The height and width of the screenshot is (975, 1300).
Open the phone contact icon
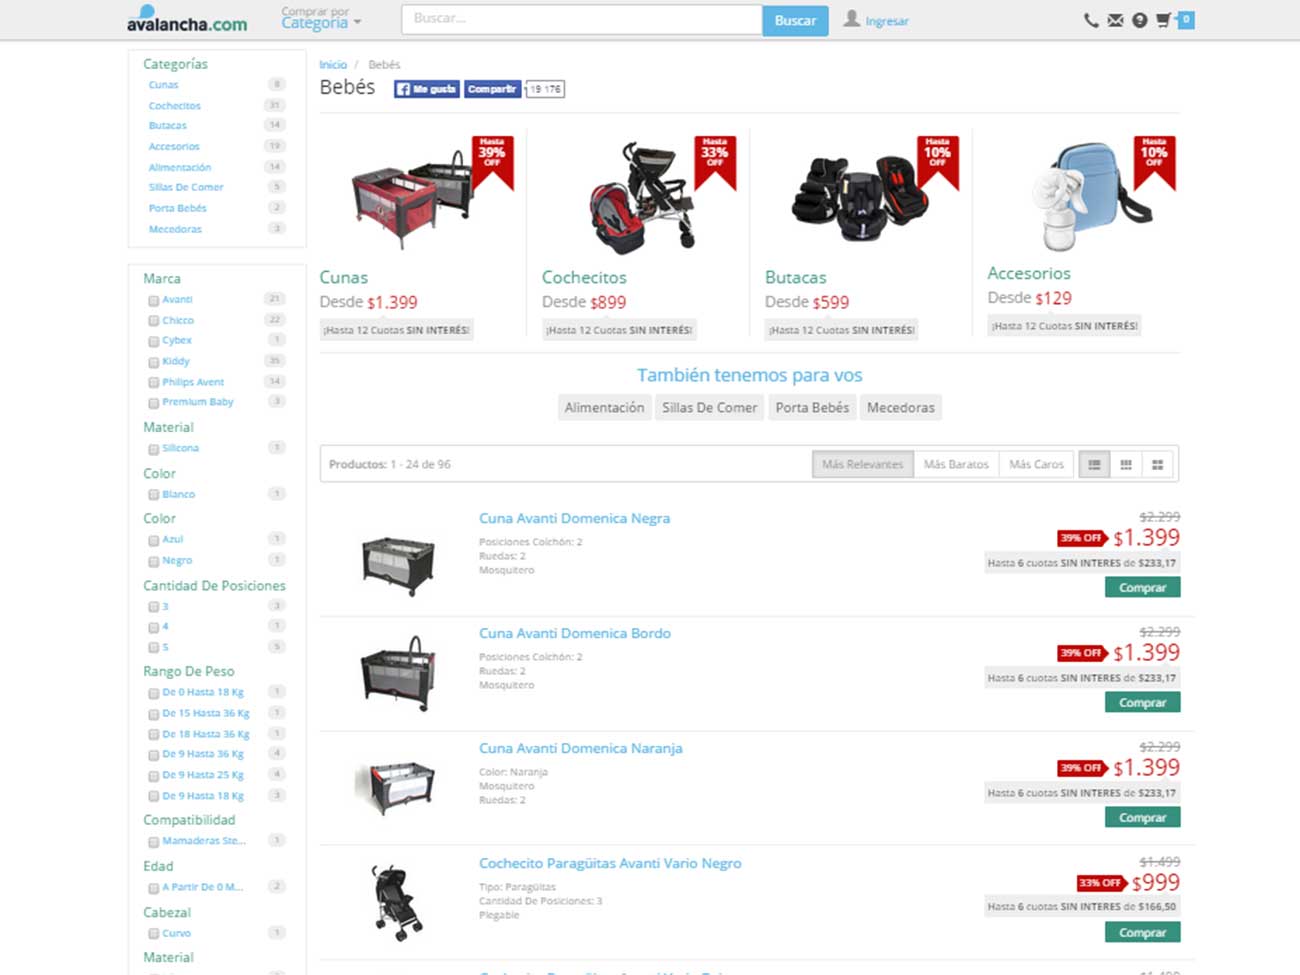click(1091, 20)
